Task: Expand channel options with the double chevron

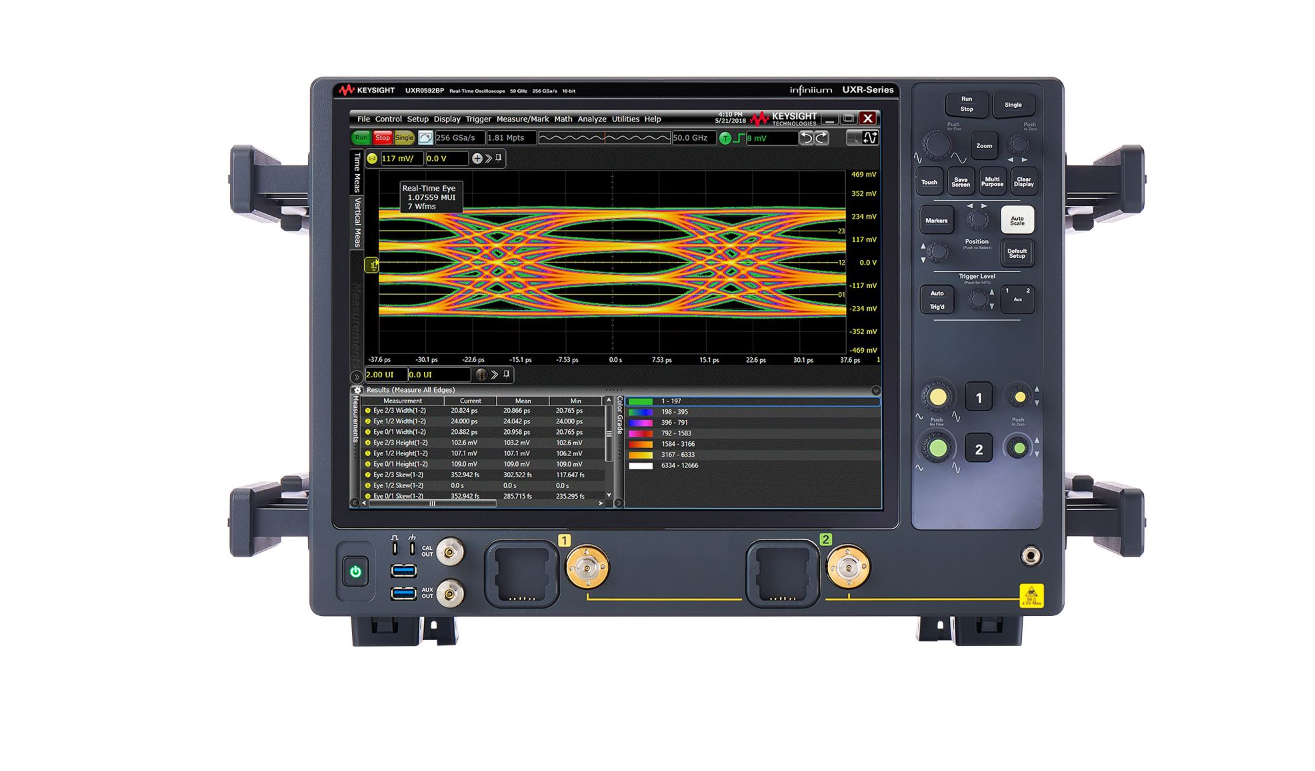Action: point(488,158)
